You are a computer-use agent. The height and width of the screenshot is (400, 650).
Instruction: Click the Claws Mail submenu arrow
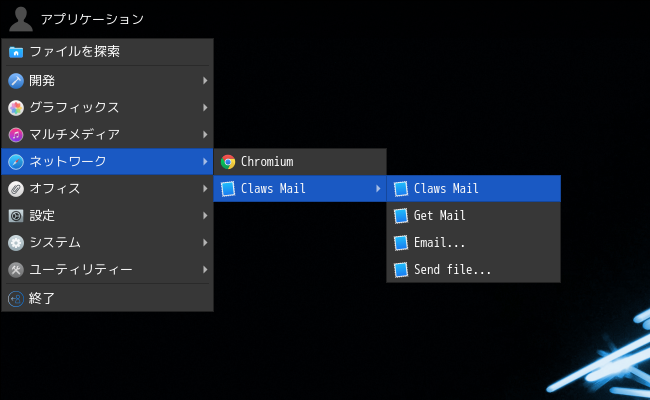378,188
